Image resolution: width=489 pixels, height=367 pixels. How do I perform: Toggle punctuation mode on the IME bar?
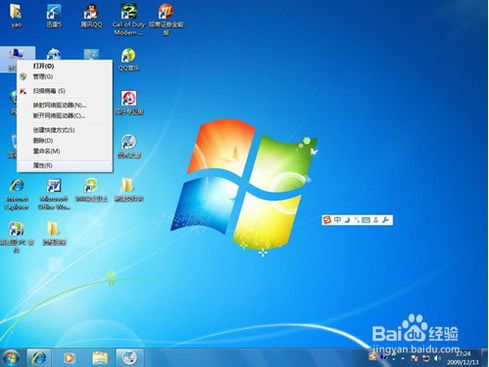tap(357, 220)
